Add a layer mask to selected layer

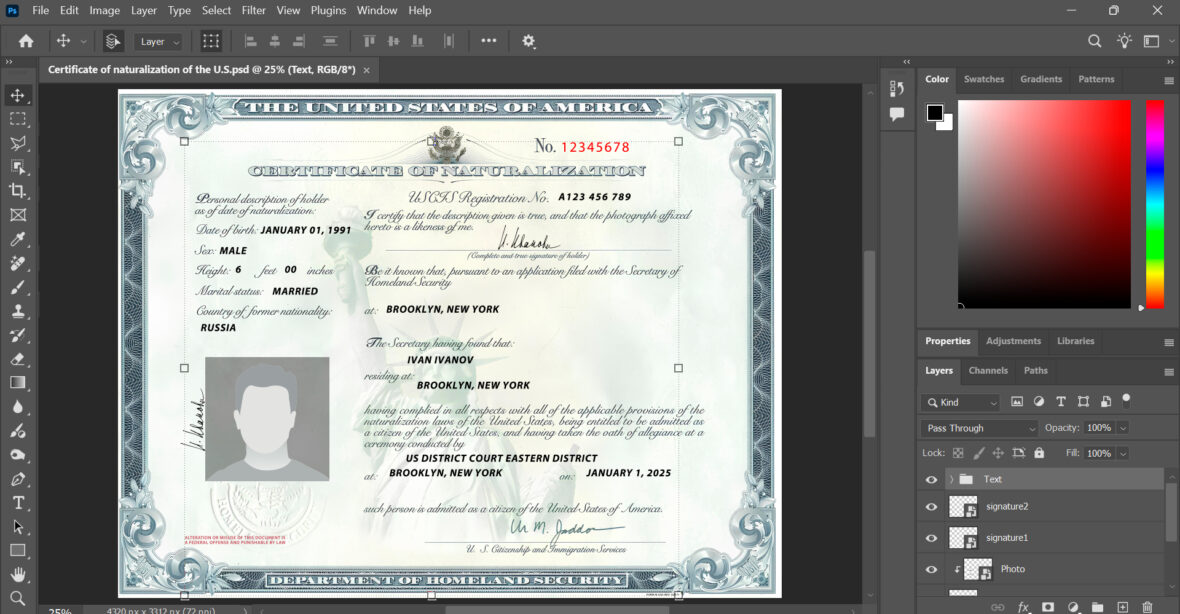(1047, 605)
